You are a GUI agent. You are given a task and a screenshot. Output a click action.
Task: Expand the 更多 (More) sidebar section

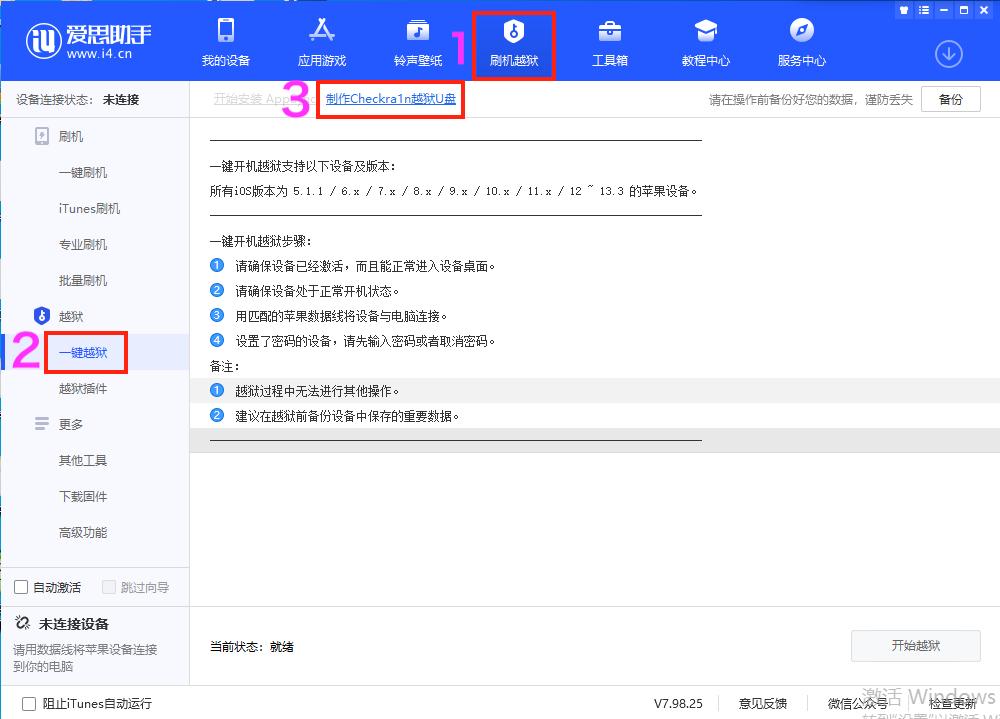[x=71, y=423]
